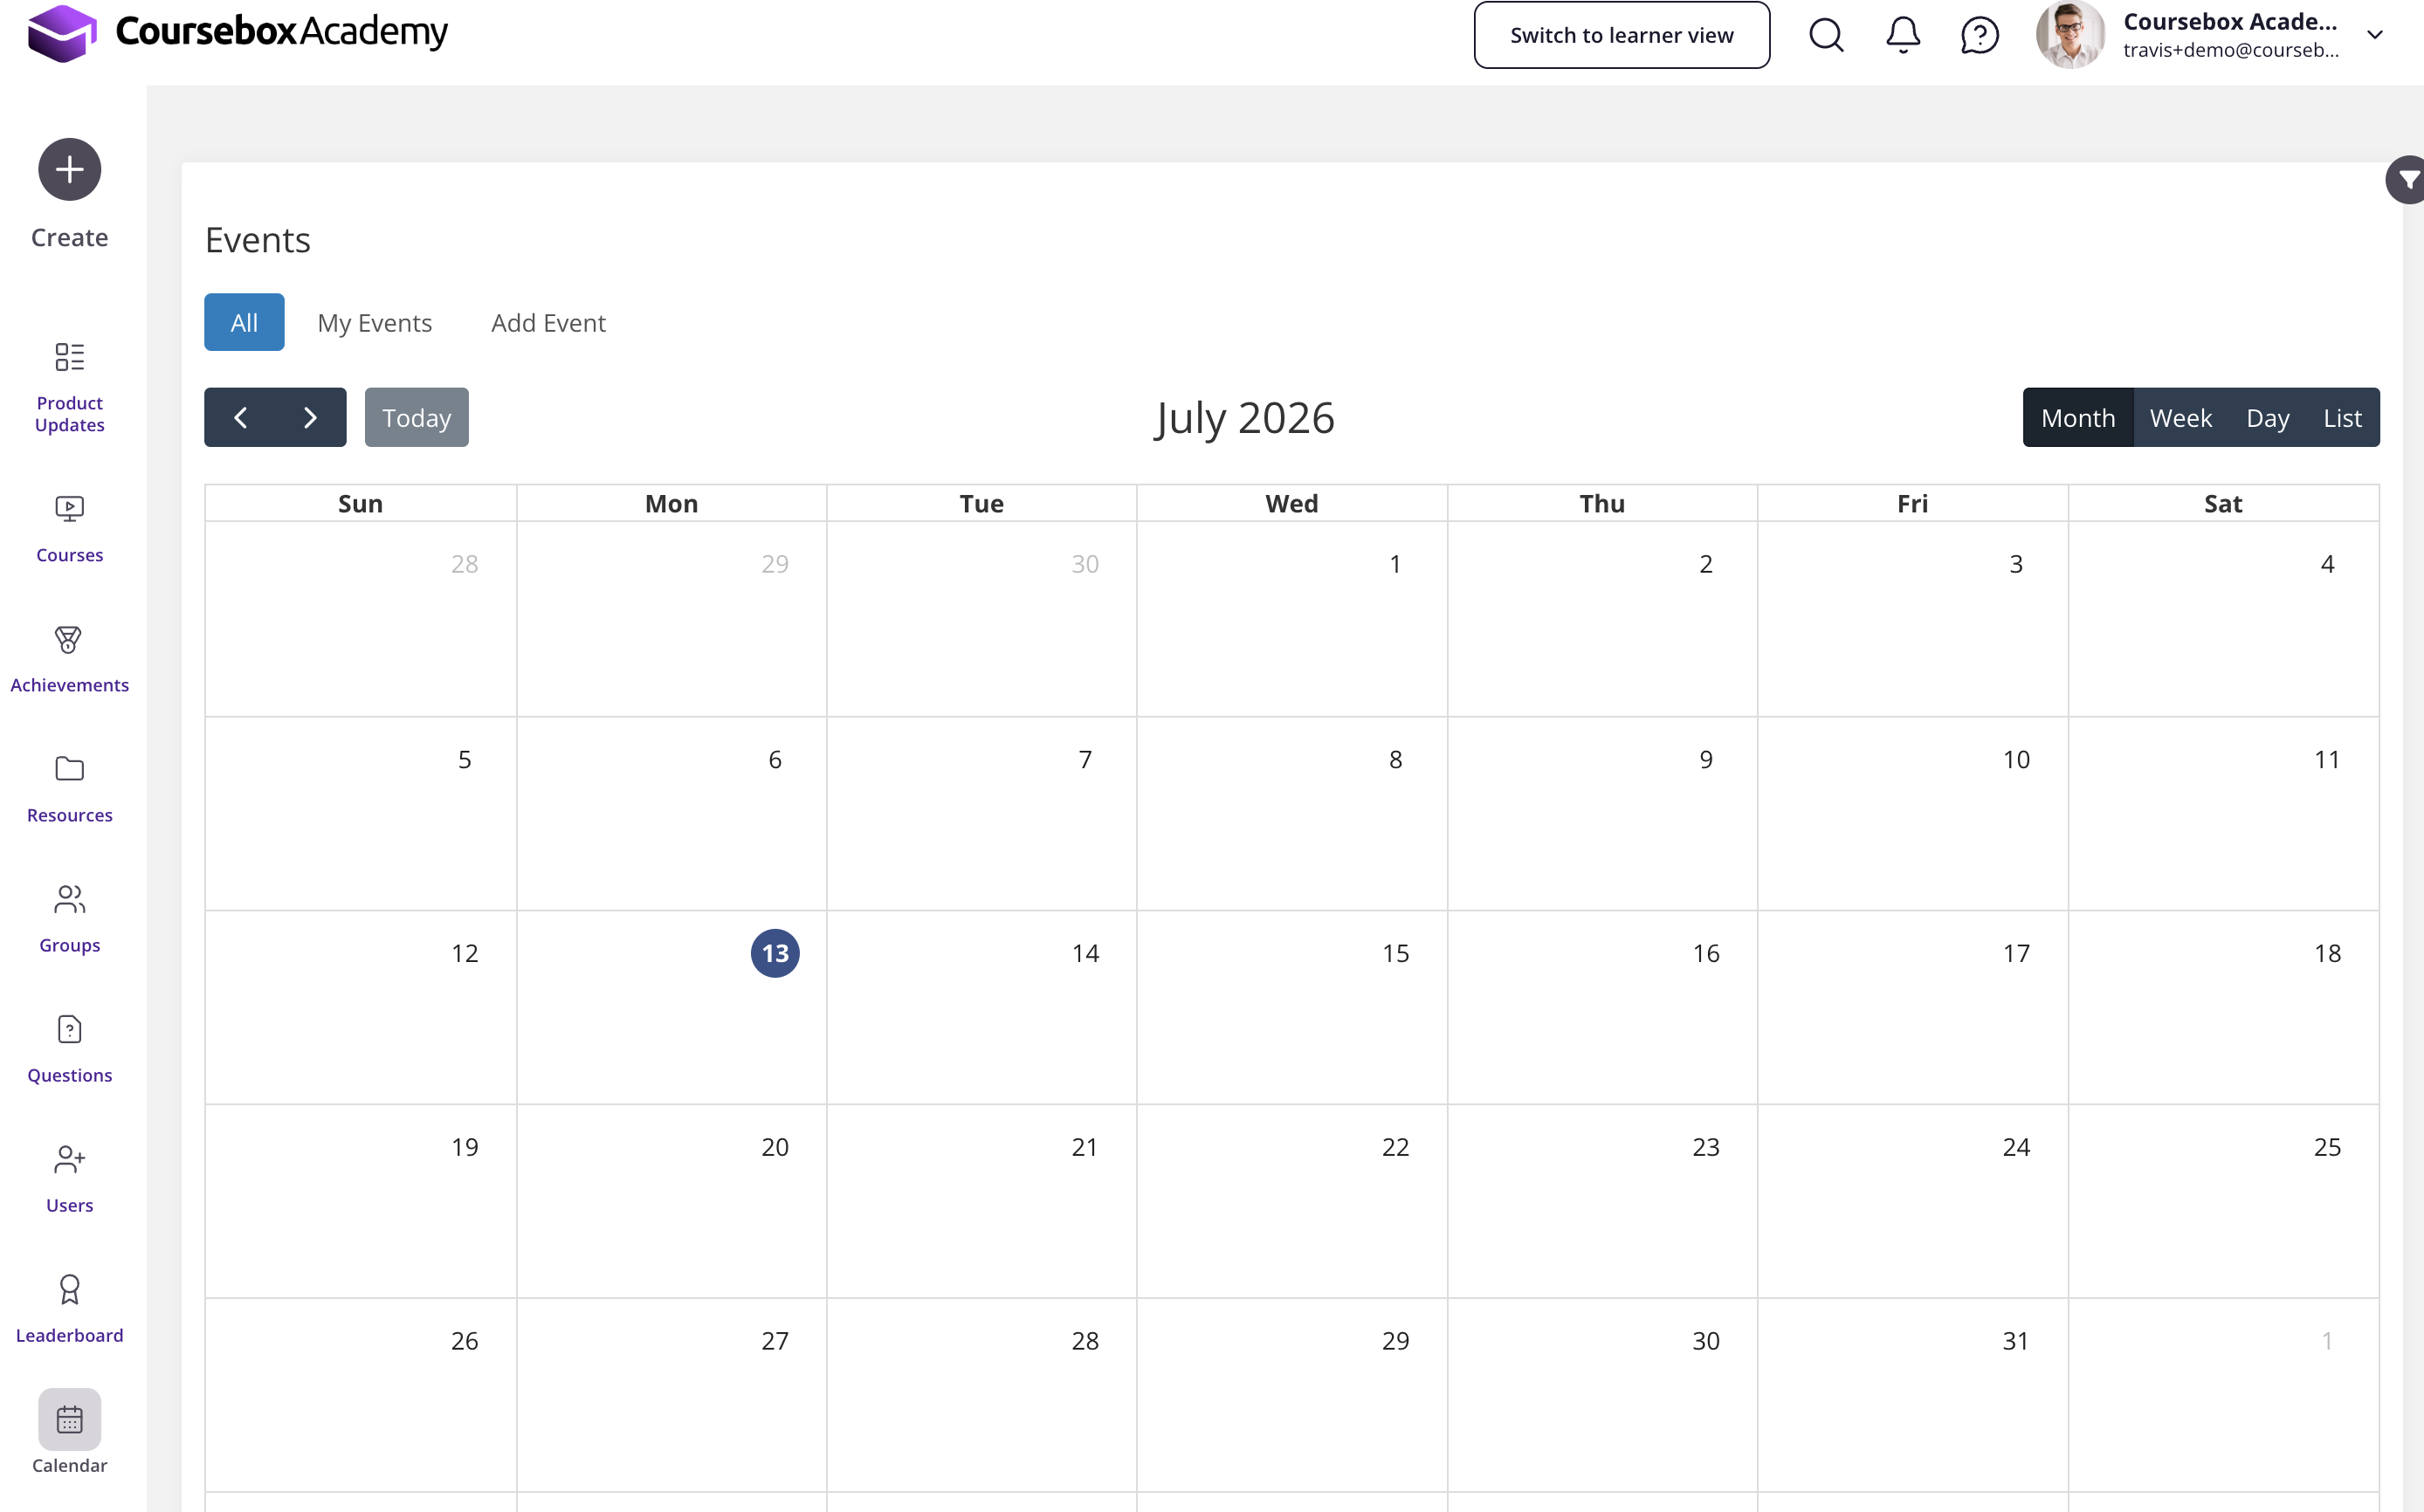Open the notifications bell
This screenshot has height=1512, width=2424.
(x=1903, y=35)
